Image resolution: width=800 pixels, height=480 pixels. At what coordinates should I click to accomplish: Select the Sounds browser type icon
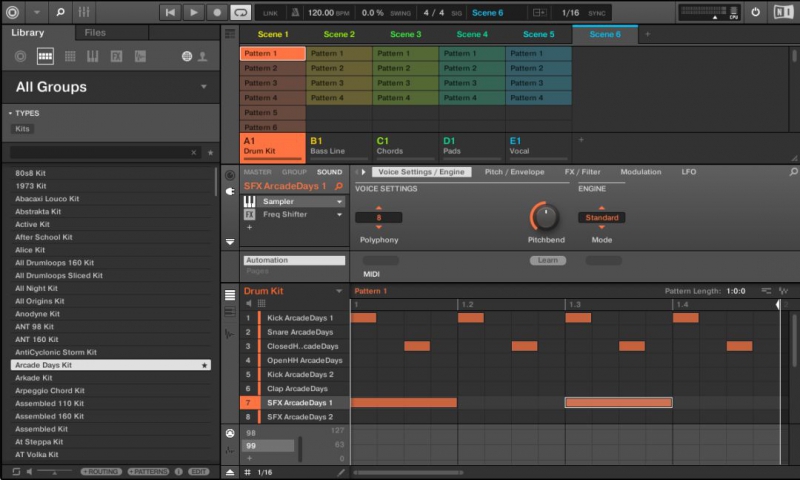click(x=70, y=56)
